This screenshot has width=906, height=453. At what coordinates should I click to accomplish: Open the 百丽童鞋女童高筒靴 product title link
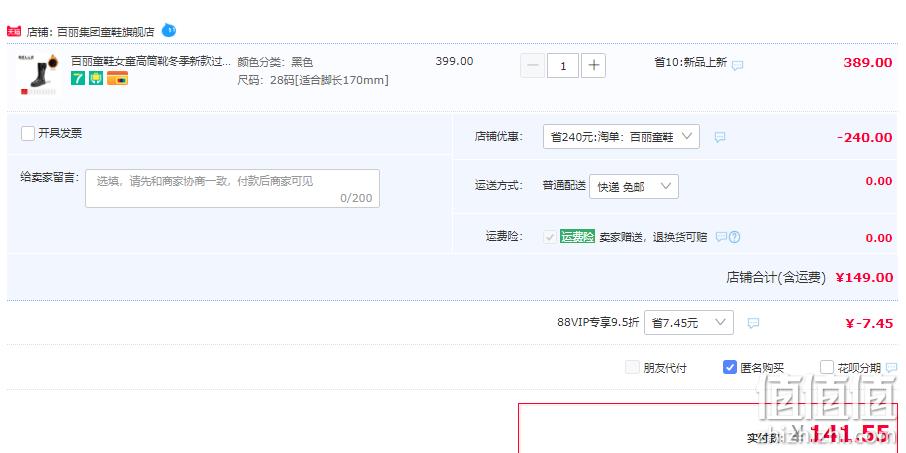coord(151,61)
